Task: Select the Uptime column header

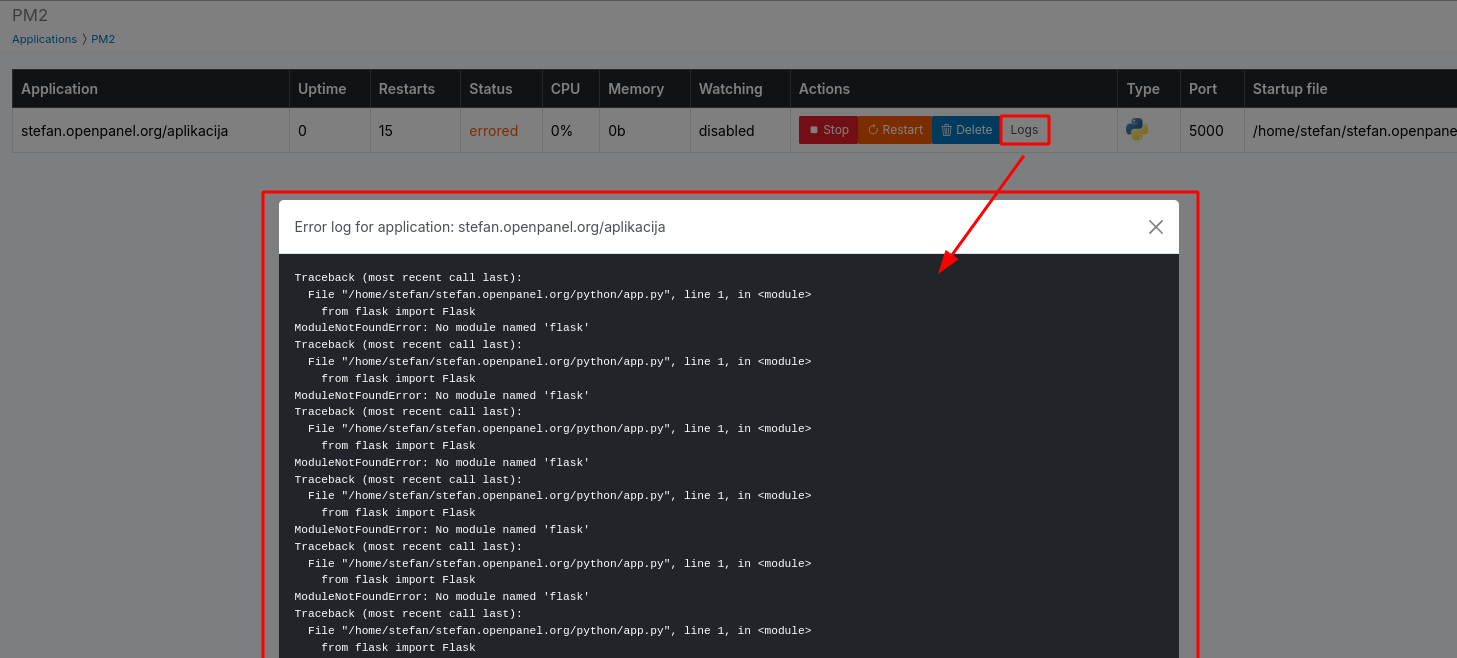Action: tap(330, 88)
